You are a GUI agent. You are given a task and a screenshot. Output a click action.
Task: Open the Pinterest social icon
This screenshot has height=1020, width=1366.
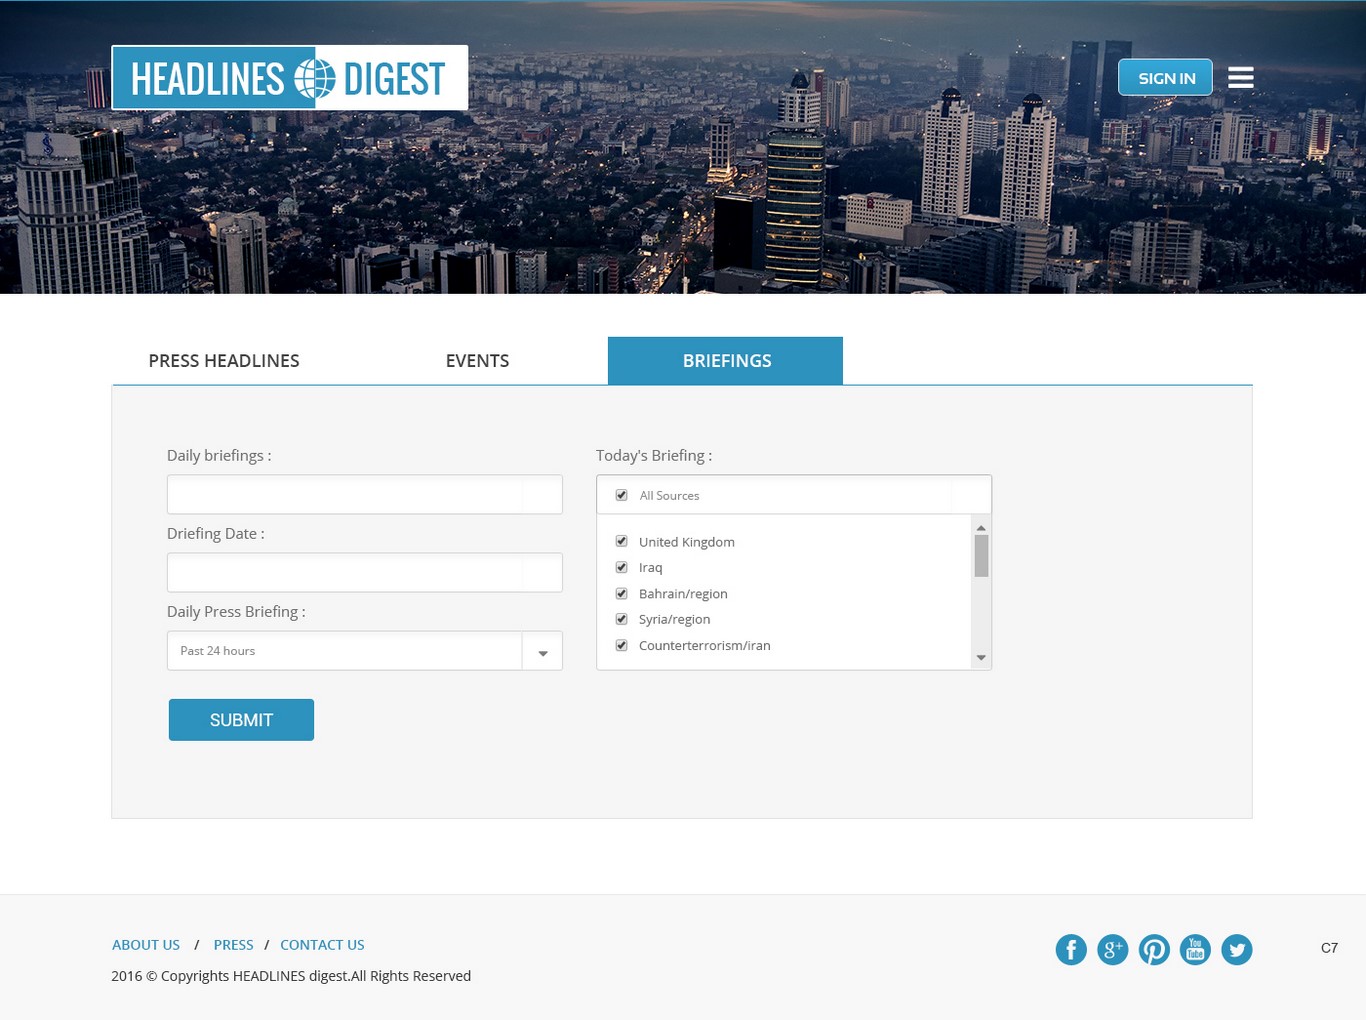pyautogui.click(x=1154, y=950)
